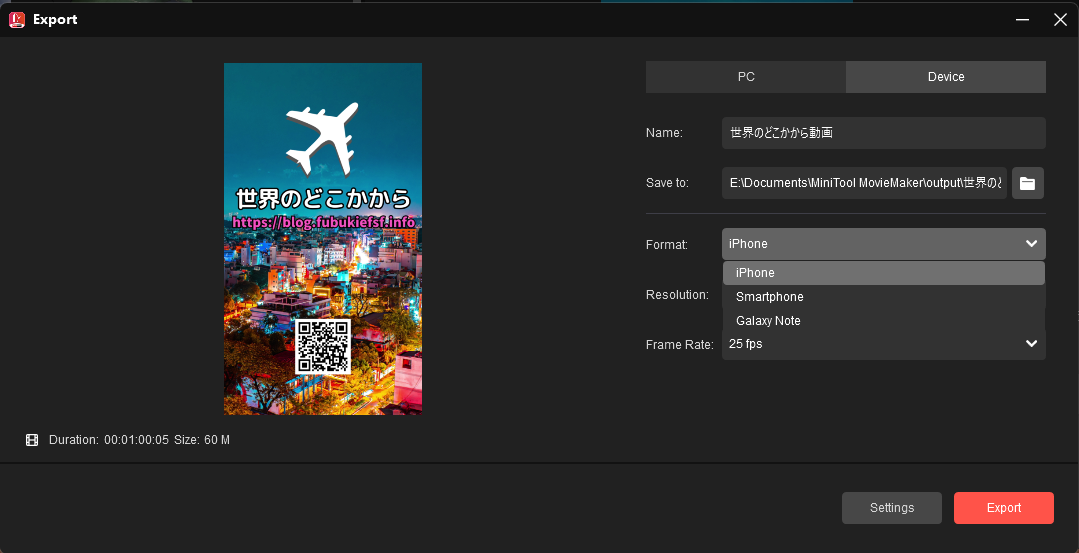Click the MiniTool MovieMaker app logo in title bar
Screen dimensions: 1079x553
[x=17, y=20]
